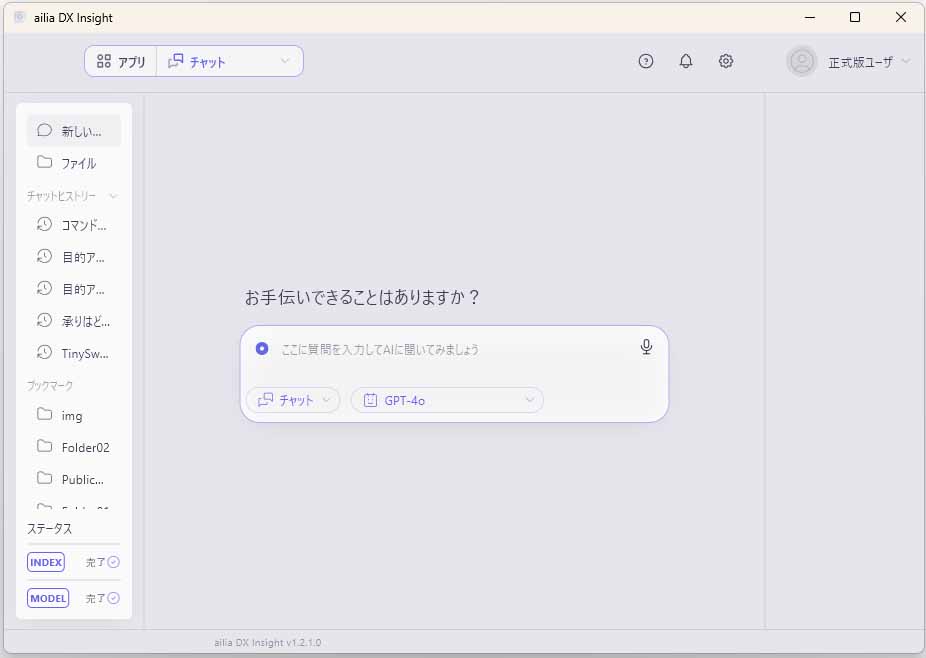Collapse the チャットヒストリー section

pyautogui.click(x=113, y=195)
